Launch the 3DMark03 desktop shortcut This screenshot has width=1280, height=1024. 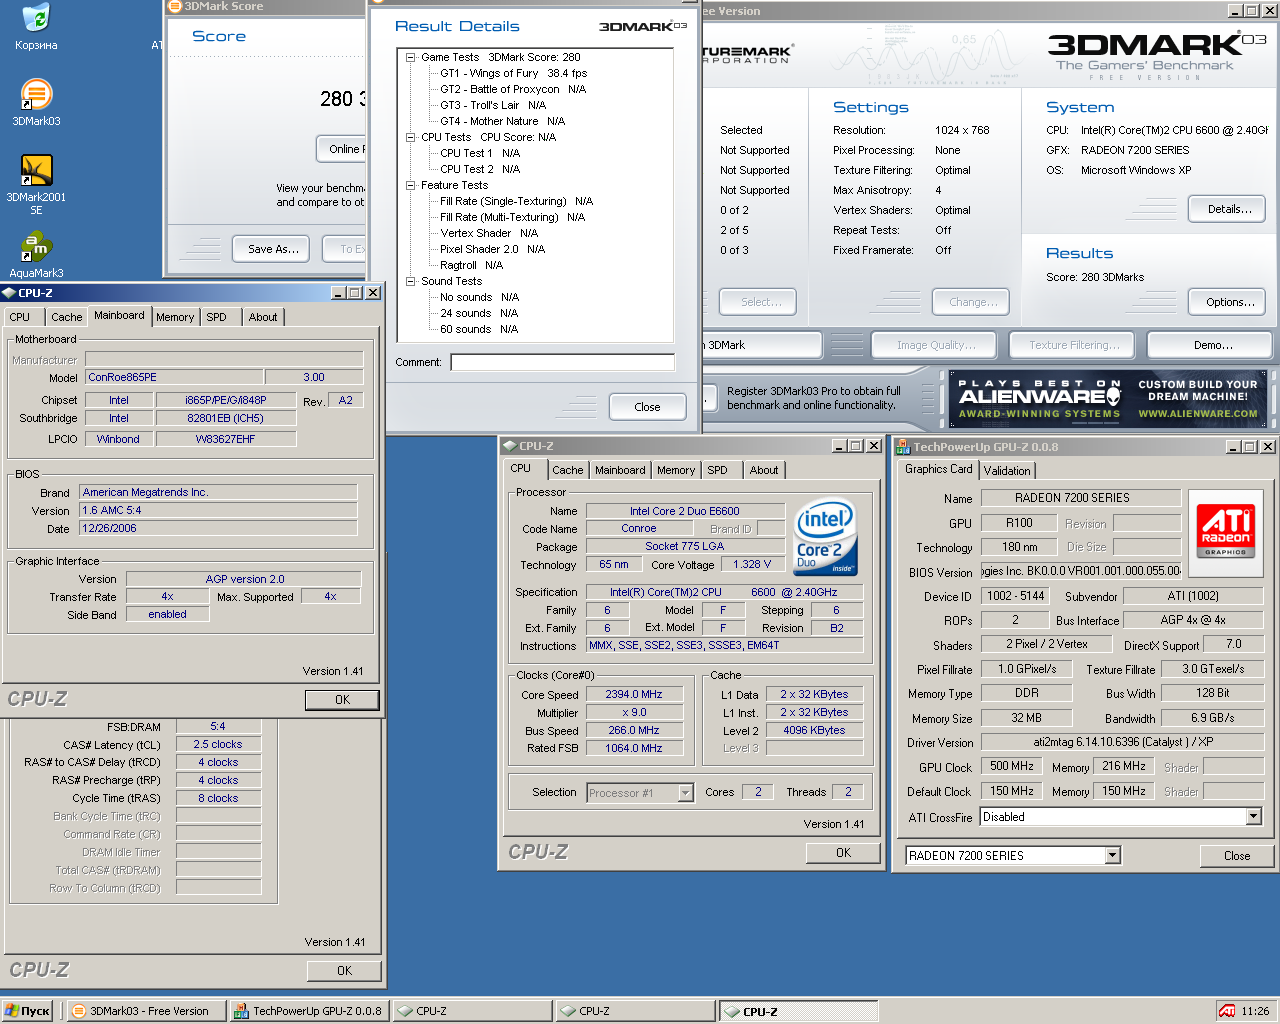pos(36,103)
